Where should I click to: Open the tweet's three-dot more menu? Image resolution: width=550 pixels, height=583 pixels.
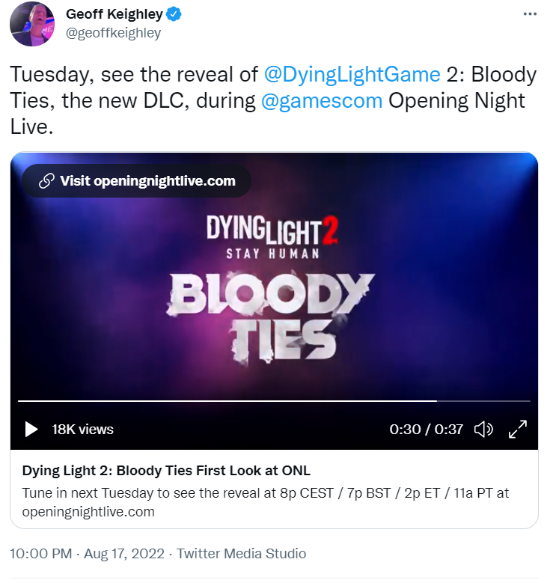[530, 14]
